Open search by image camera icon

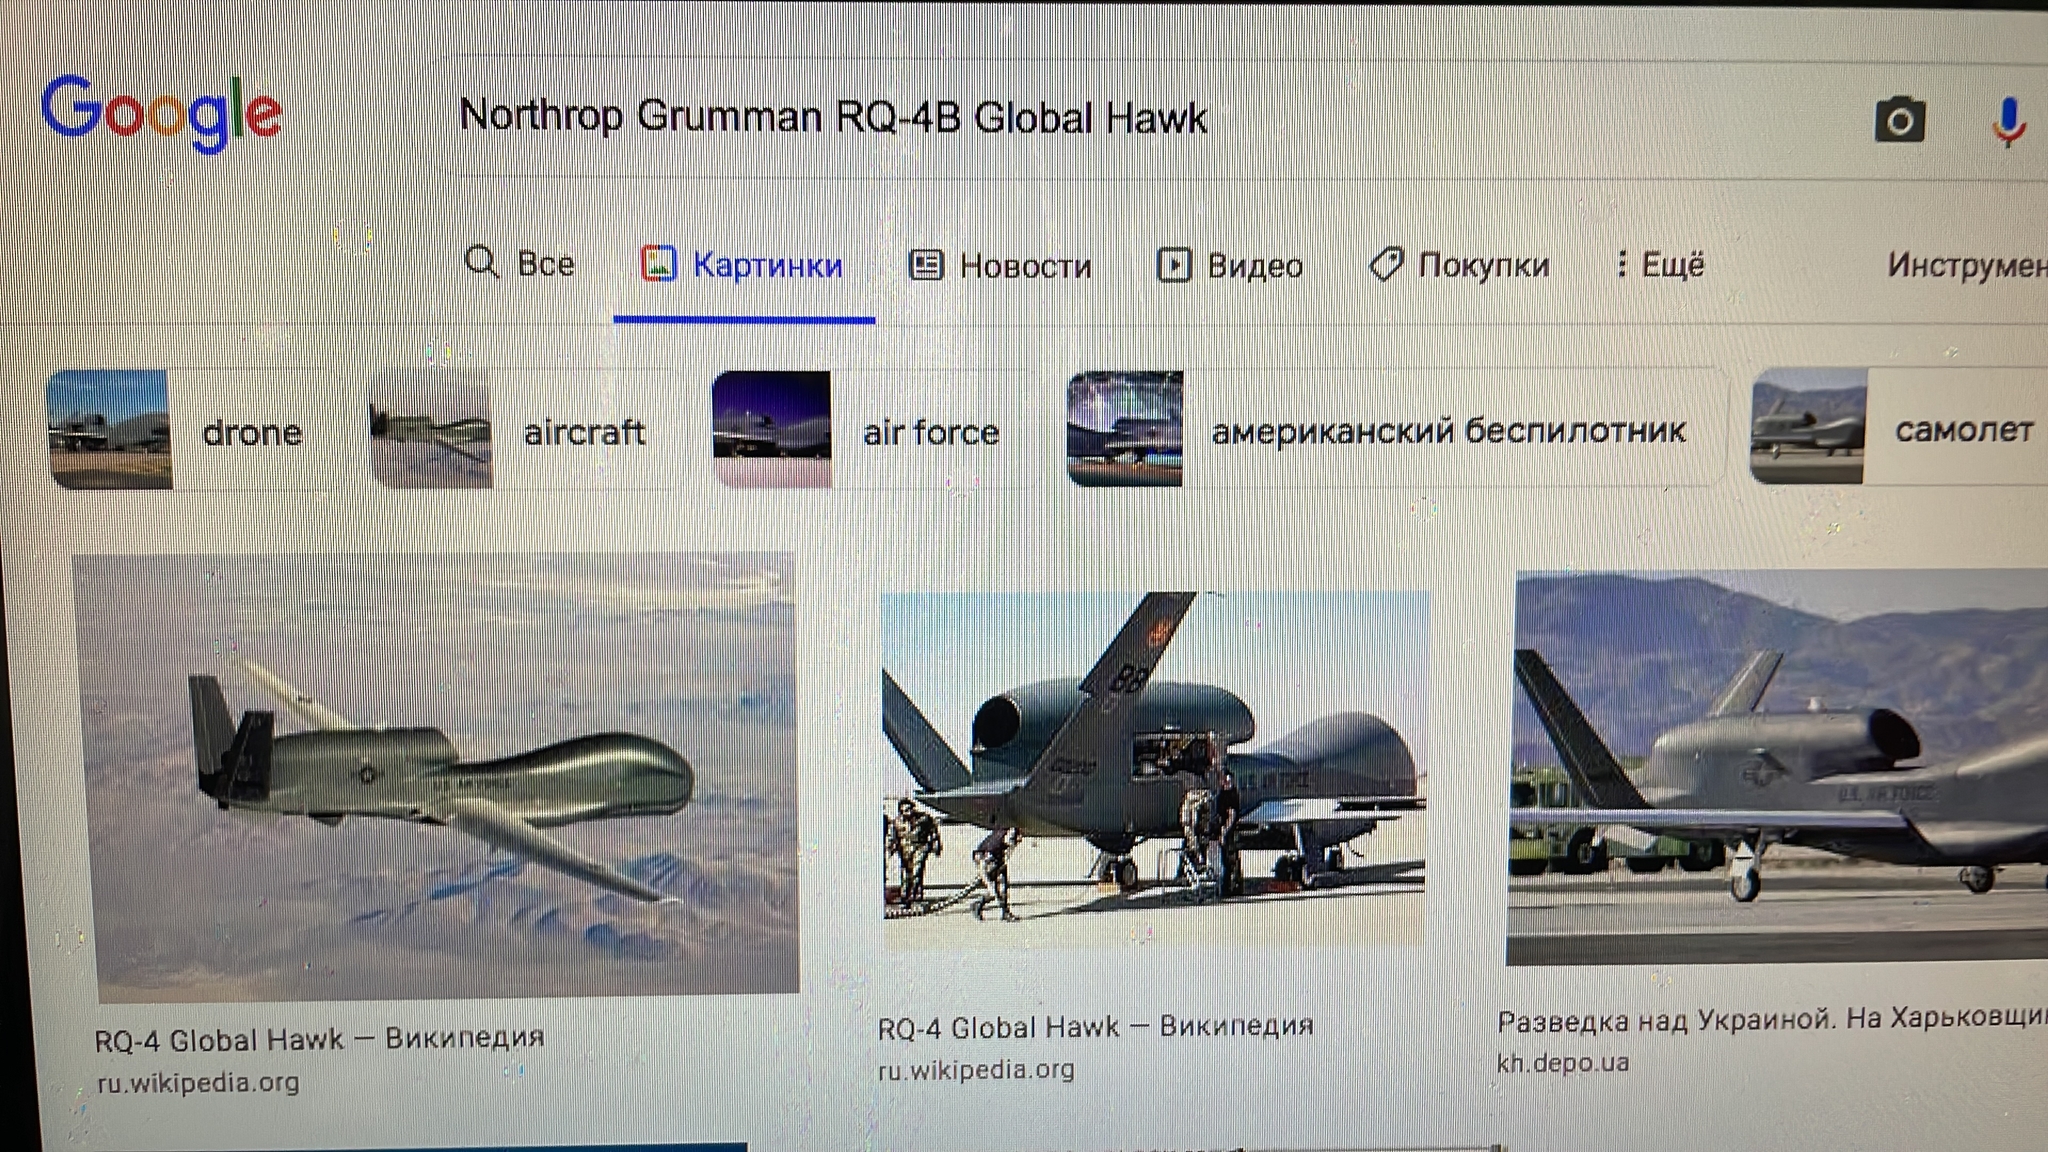(x=1899, y=122)
